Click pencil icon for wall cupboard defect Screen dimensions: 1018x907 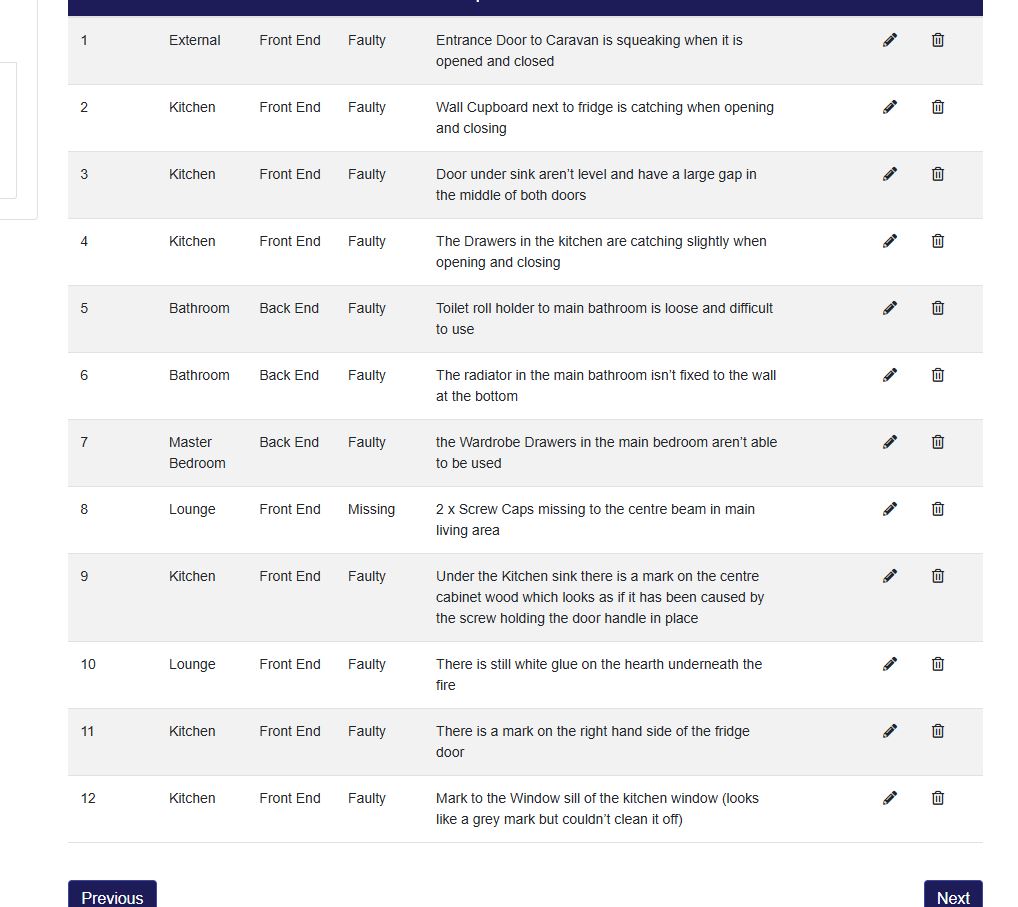tap(890, 107)
